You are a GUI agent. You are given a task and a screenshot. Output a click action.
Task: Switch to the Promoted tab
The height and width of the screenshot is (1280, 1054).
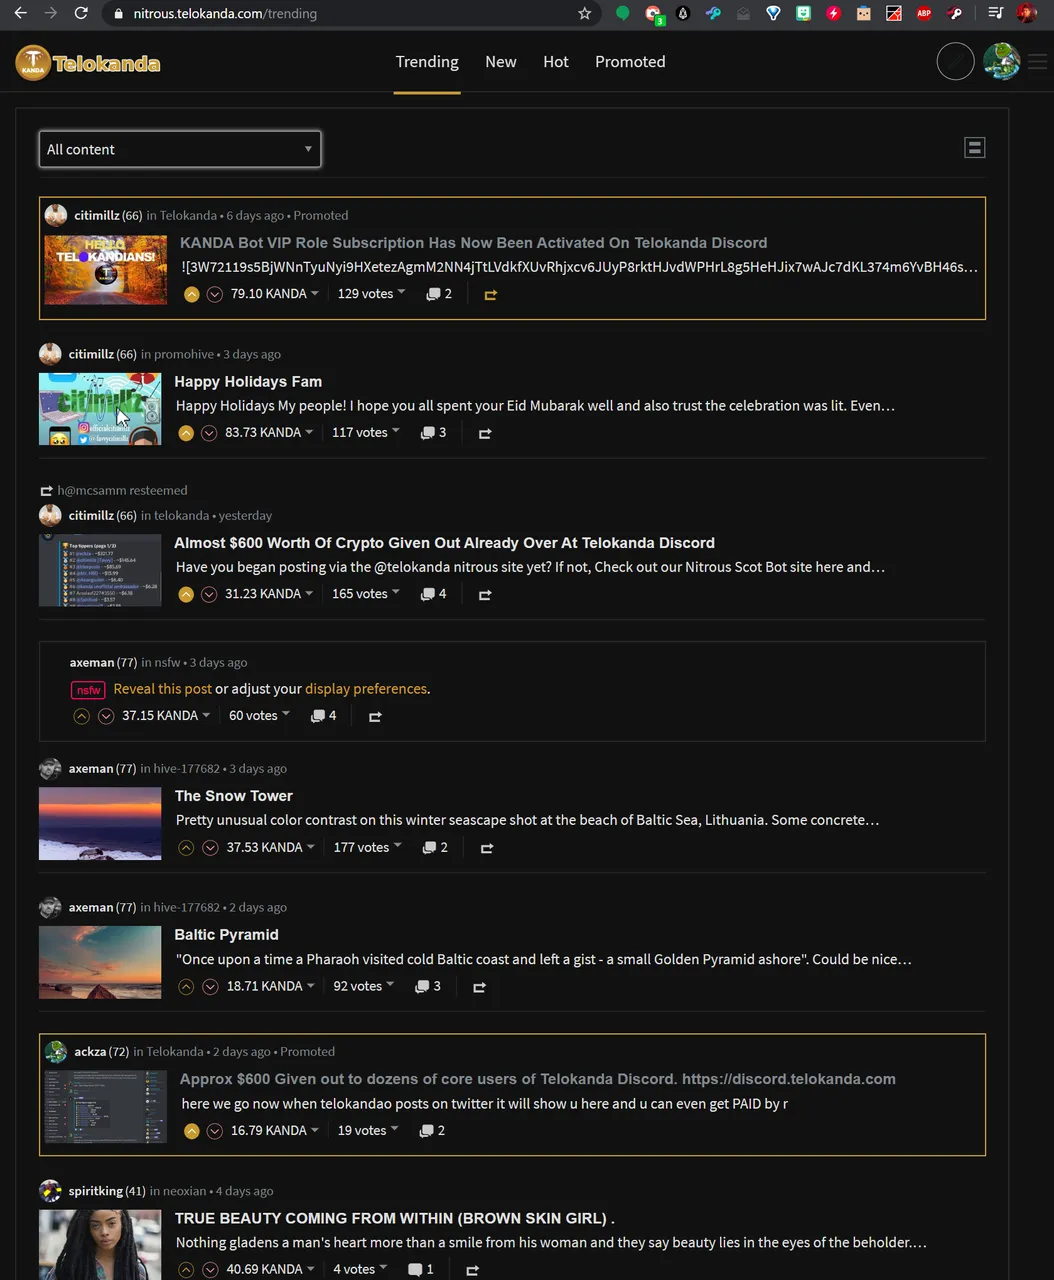click(x=630, y=62)
